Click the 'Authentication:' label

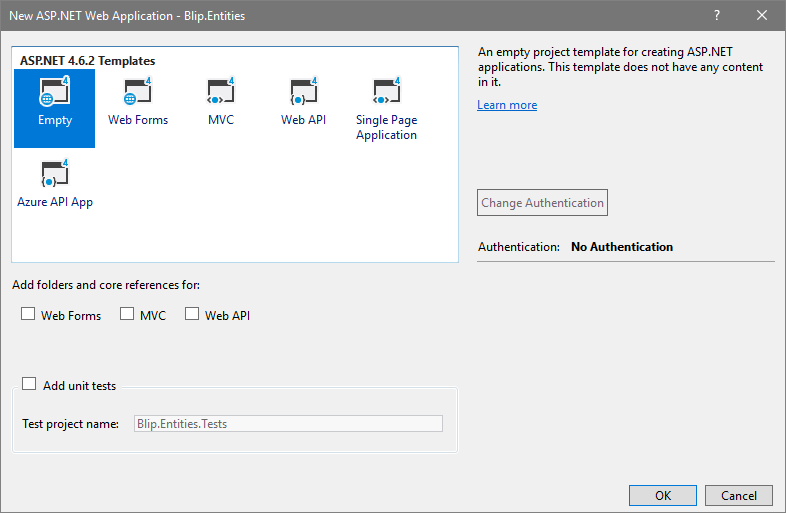tap(518, 247)
